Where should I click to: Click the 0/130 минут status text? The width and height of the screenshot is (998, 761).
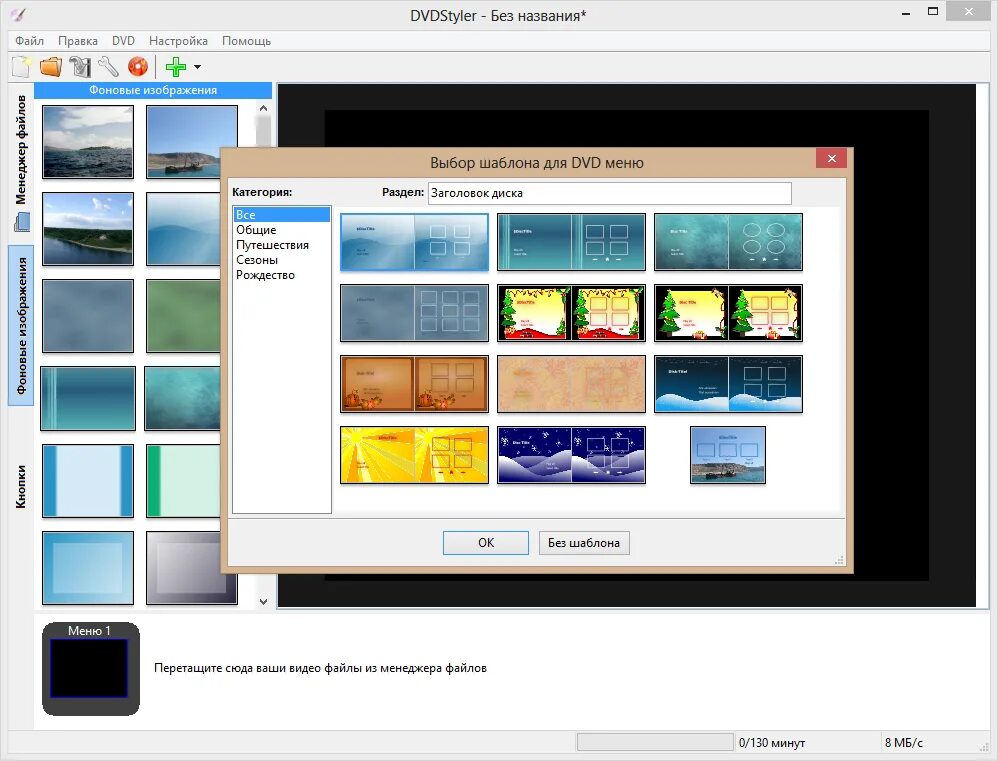click(x=771, y=743)
